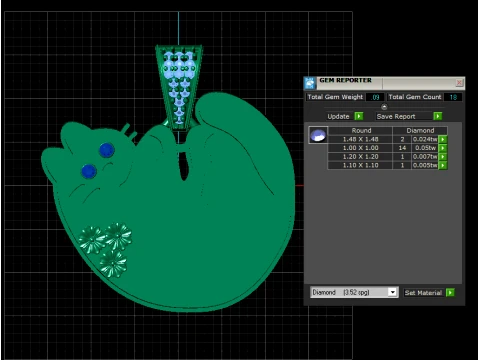Click the green arrow beside Save Report
This screenshot has width=480, height=360.
(x=438, y=116)
